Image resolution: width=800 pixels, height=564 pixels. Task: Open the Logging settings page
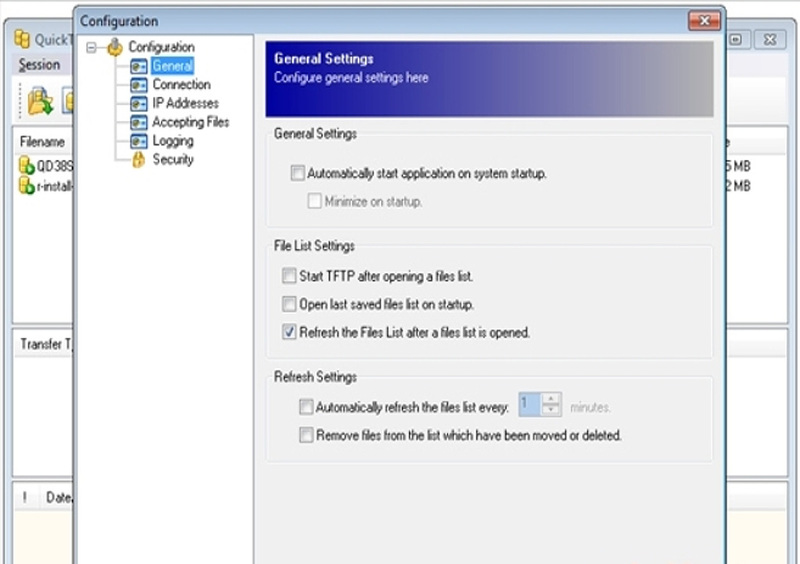tap(173, 141)
